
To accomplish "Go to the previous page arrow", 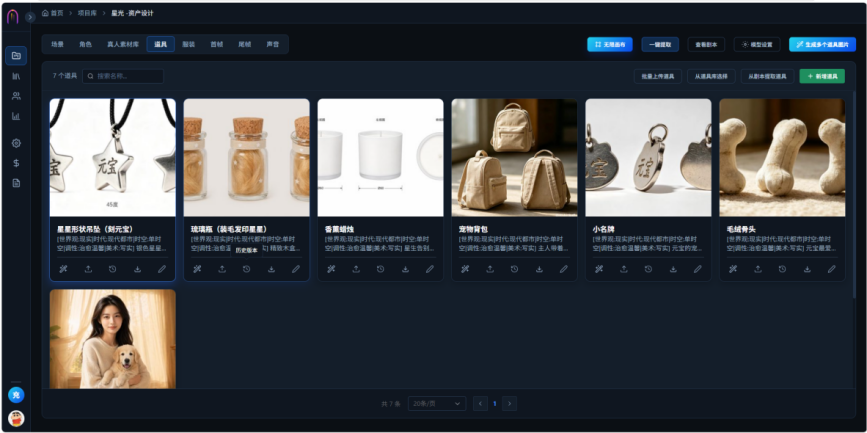I will coord(480,404).
